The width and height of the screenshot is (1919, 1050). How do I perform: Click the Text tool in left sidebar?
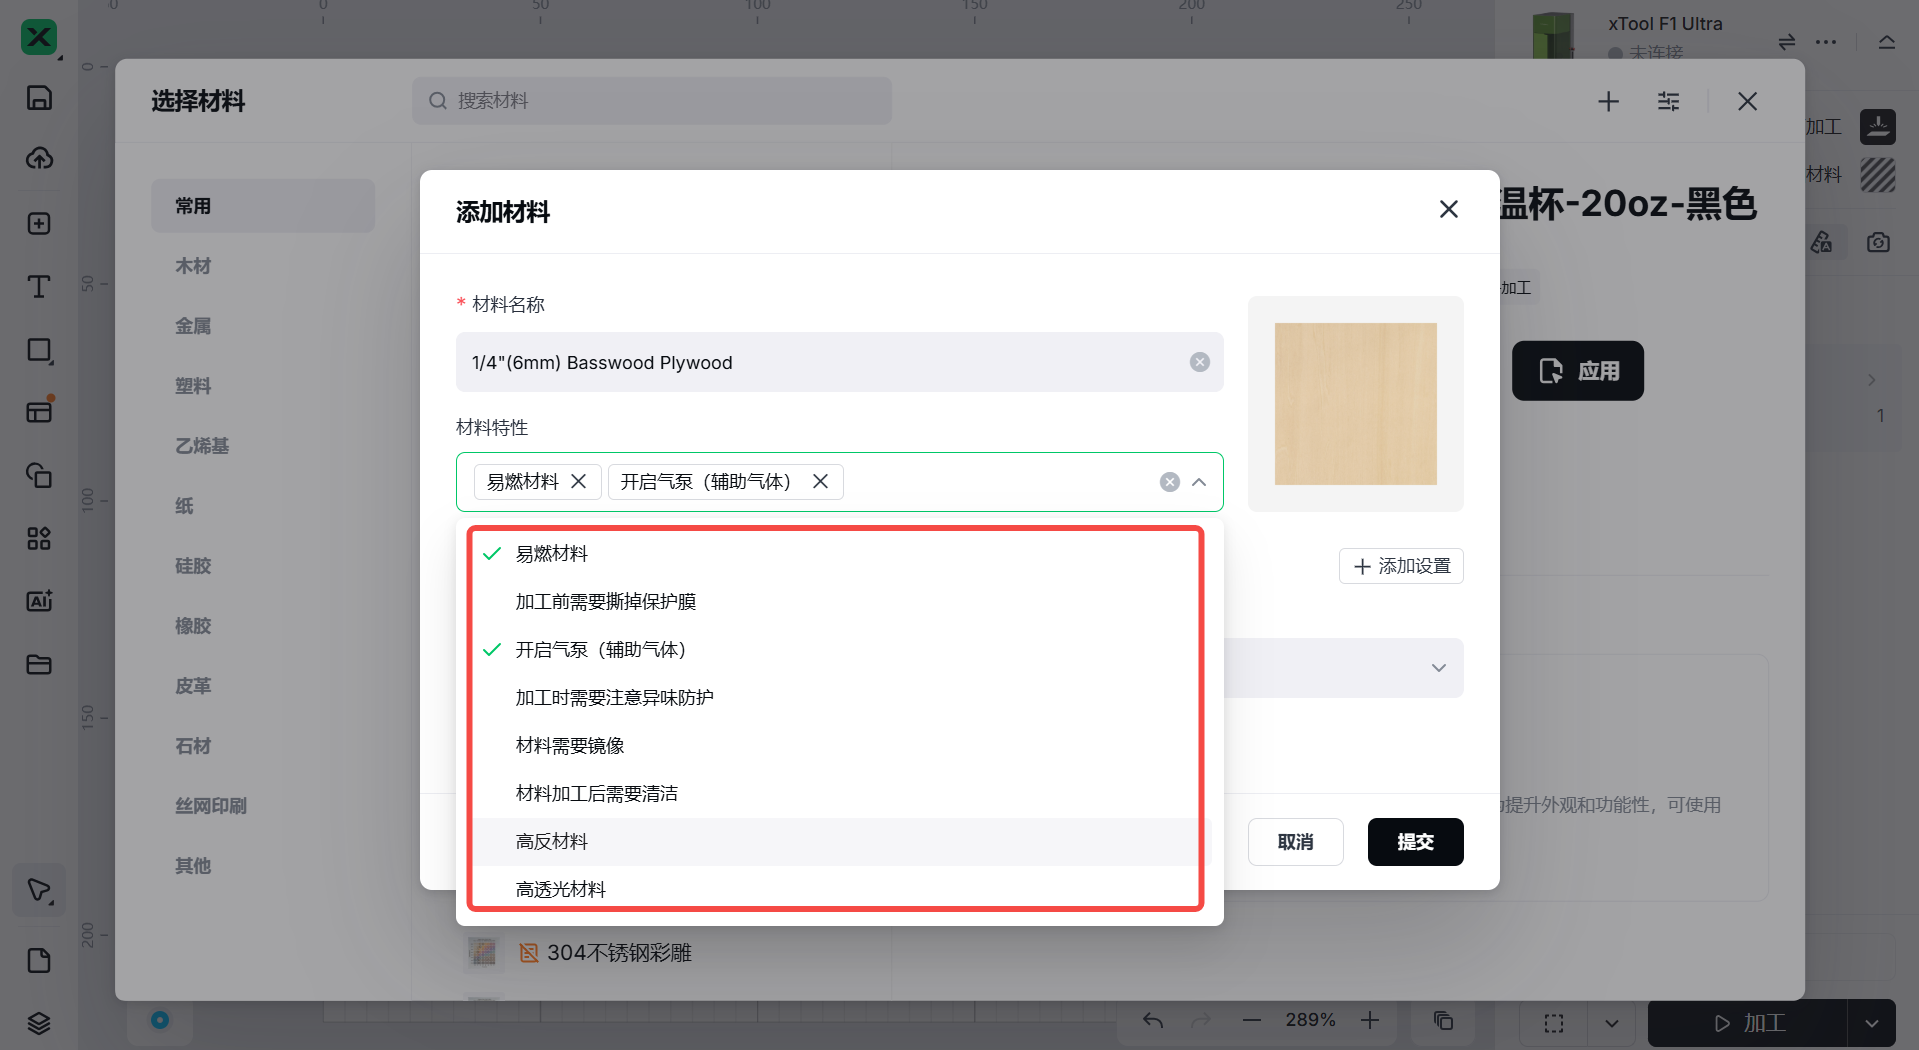point(39,287)
